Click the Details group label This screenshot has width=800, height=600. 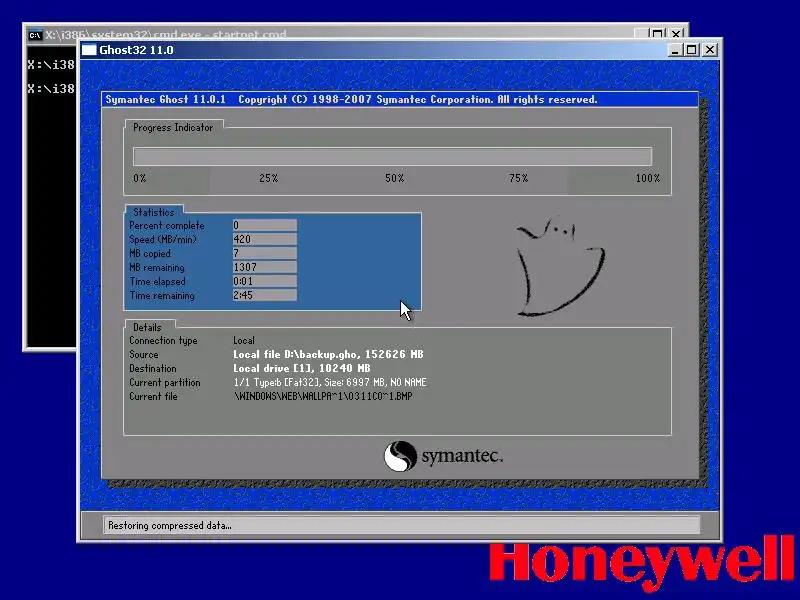tap(147, 327)
